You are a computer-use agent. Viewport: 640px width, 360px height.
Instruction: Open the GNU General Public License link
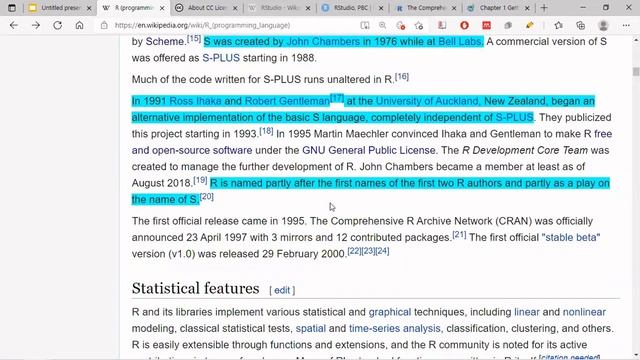[x=369, y=150]
